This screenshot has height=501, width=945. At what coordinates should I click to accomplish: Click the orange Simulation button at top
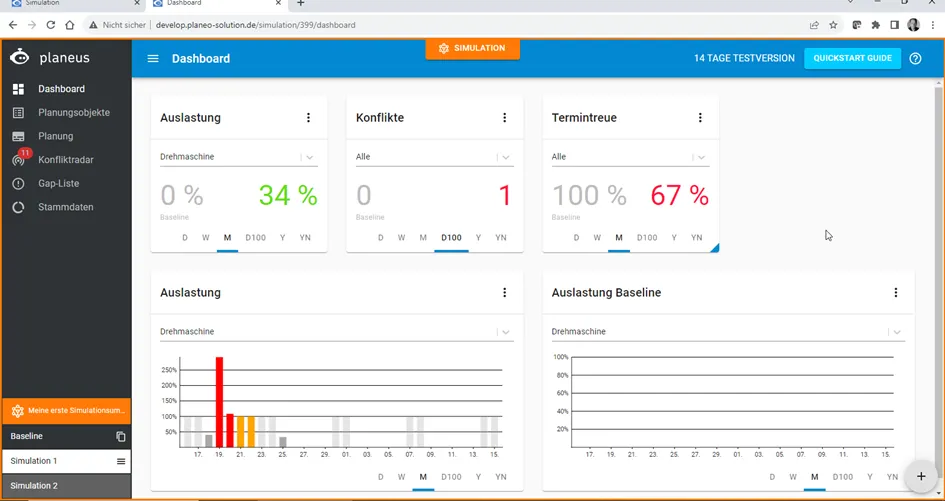(x=472, y=48)
